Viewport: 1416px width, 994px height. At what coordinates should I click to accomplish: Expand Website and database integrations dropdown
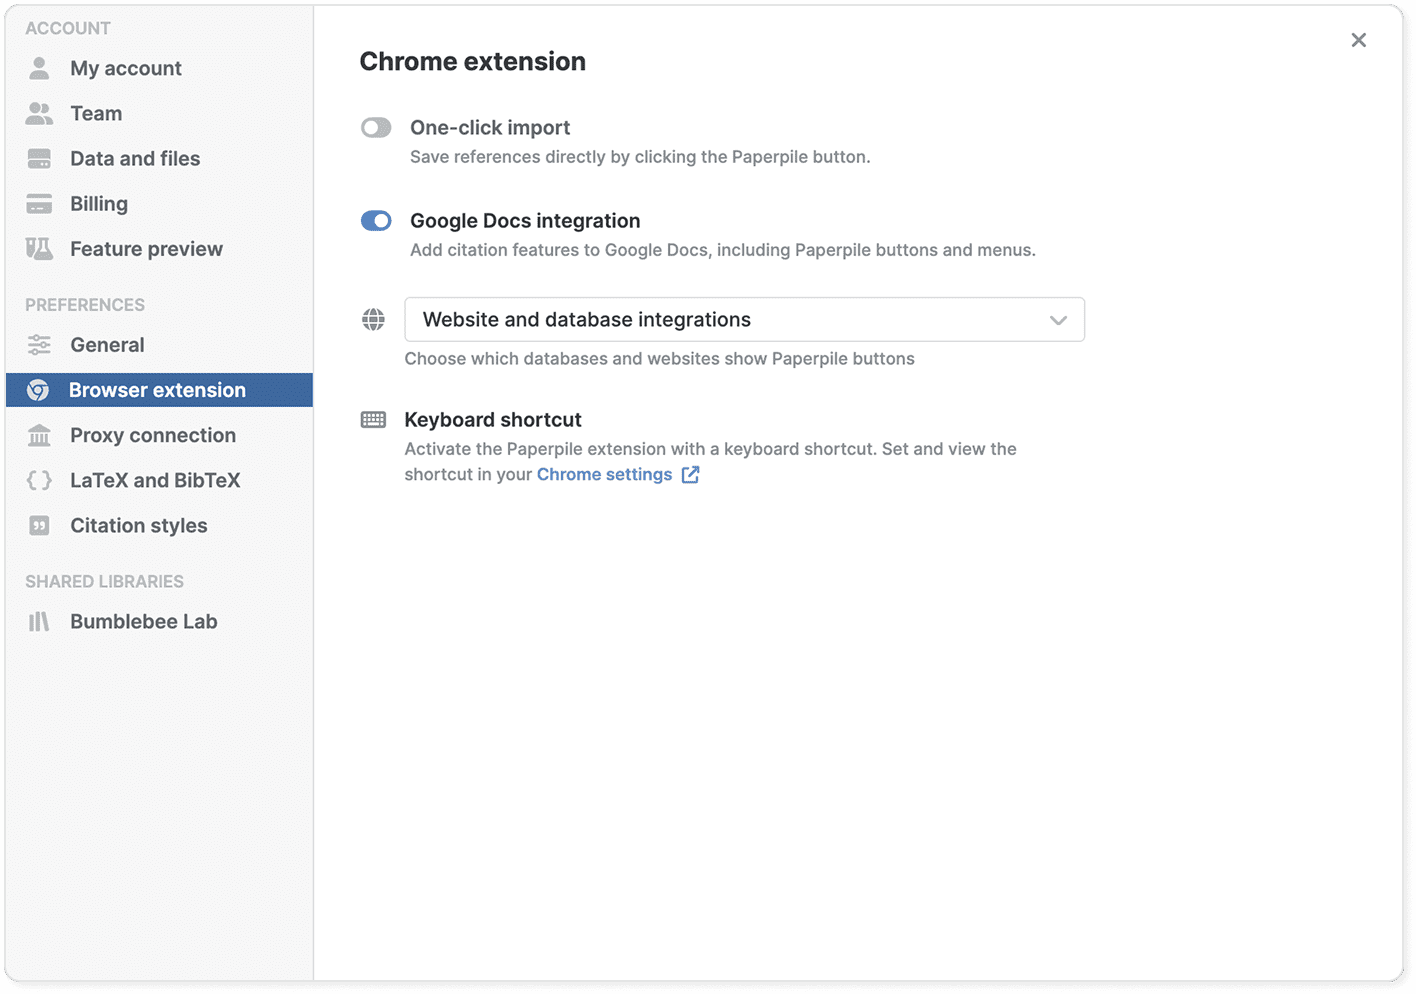(743, 320)
